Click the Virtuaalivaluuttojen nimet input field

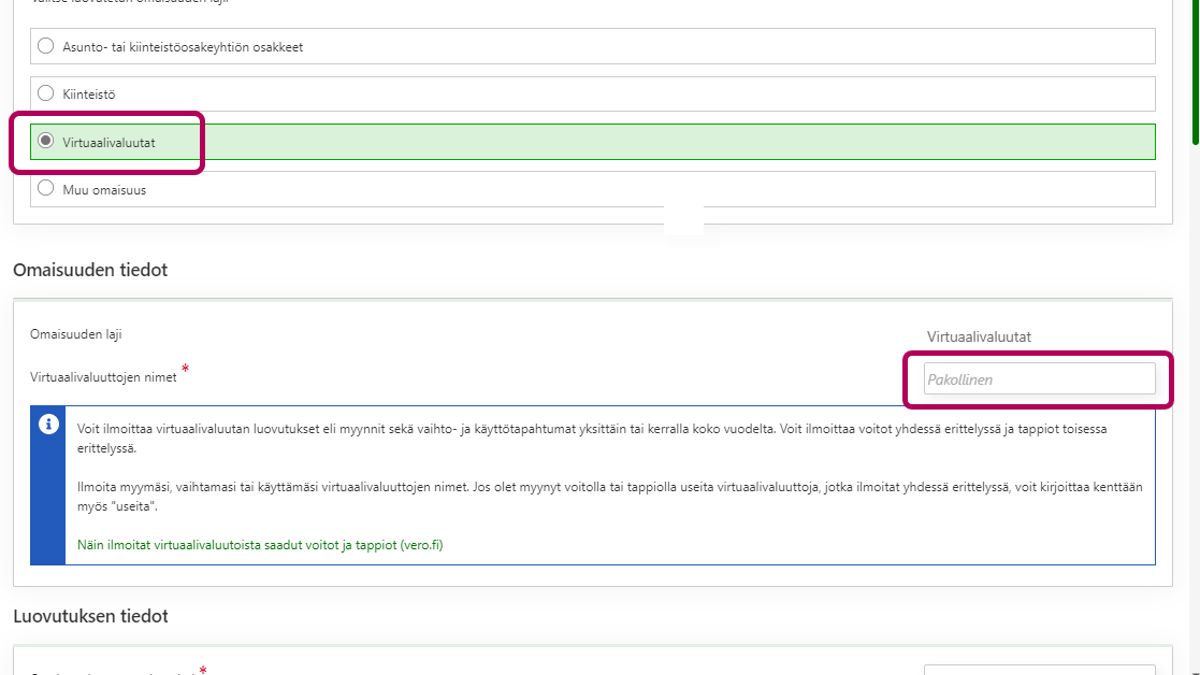[1038, 379]
